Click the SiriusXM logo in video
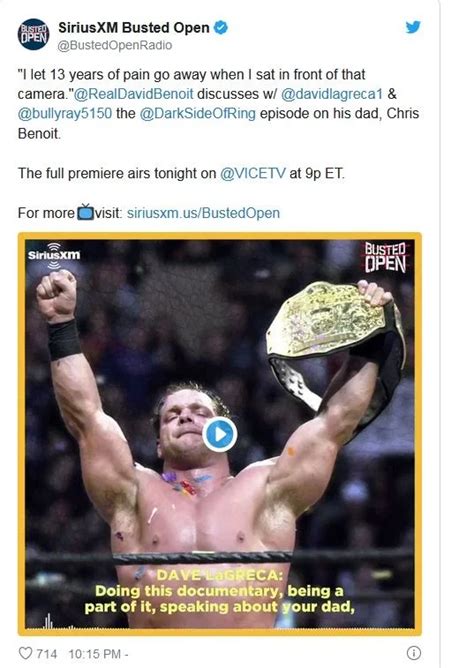The image size is (474, 668). point(54,255)
